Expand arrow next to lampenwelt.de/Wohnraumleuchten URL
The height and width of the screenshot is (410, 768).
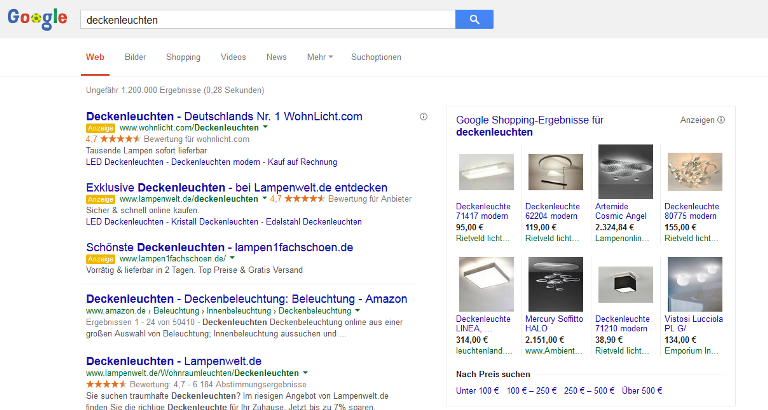[x=305, y=373]
